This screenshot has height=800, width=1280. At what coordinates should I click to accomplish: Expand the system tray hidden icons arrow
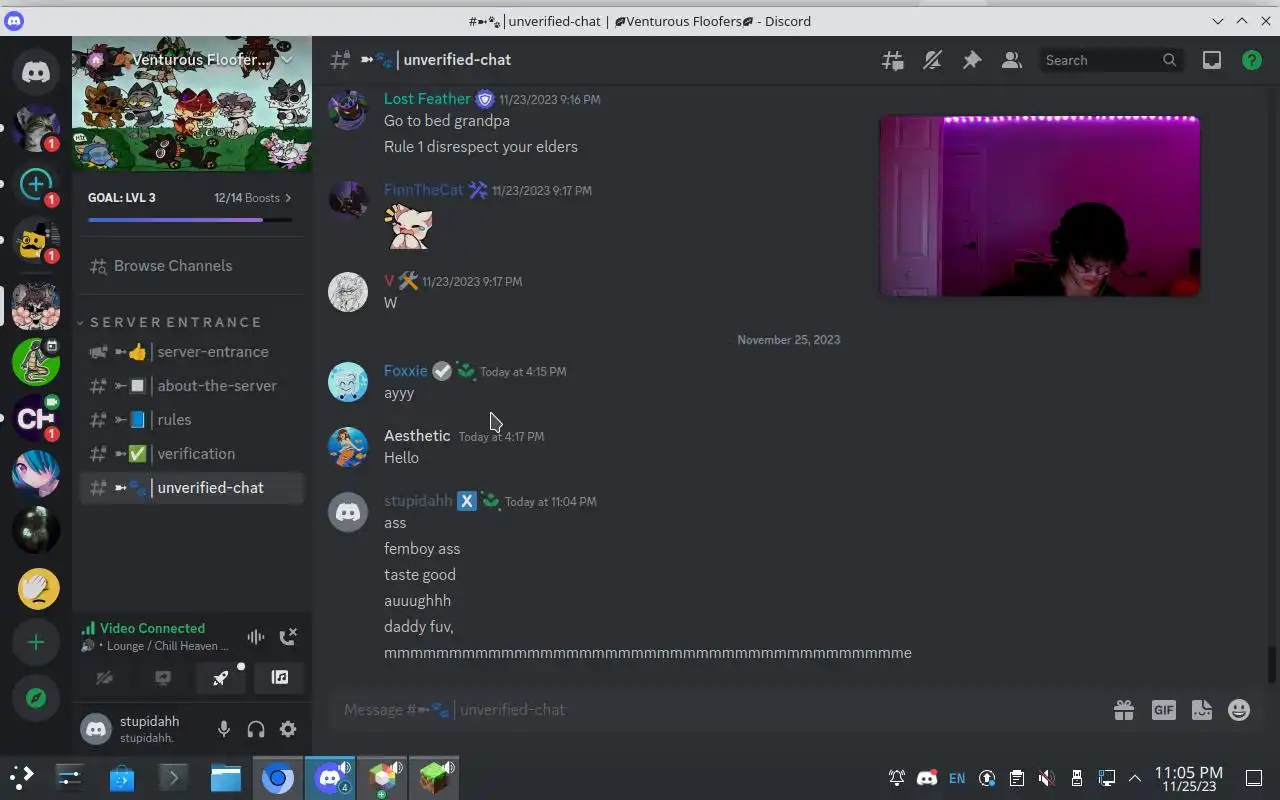(x=1135, y=778)
